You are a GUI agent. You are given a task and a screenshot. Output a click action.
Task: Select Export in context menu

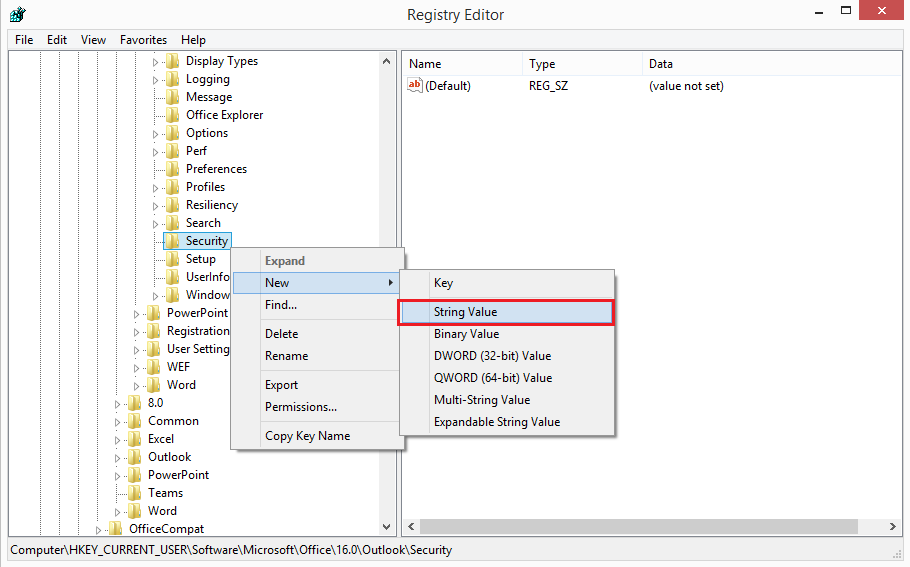click(317, 385)
